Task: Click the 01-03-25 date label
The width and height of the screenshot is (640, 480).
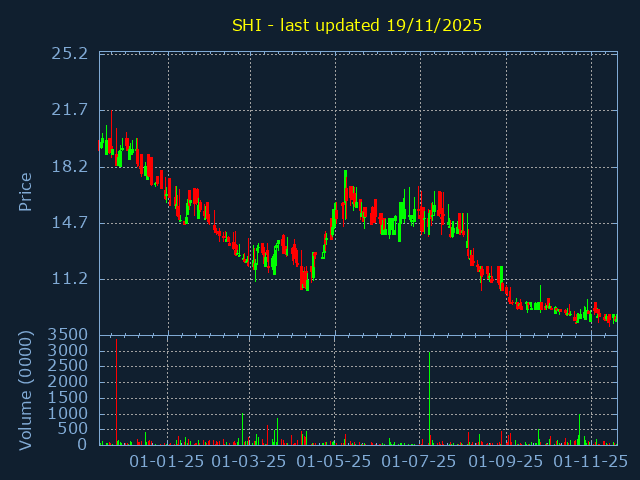Action: click(250, 462)
